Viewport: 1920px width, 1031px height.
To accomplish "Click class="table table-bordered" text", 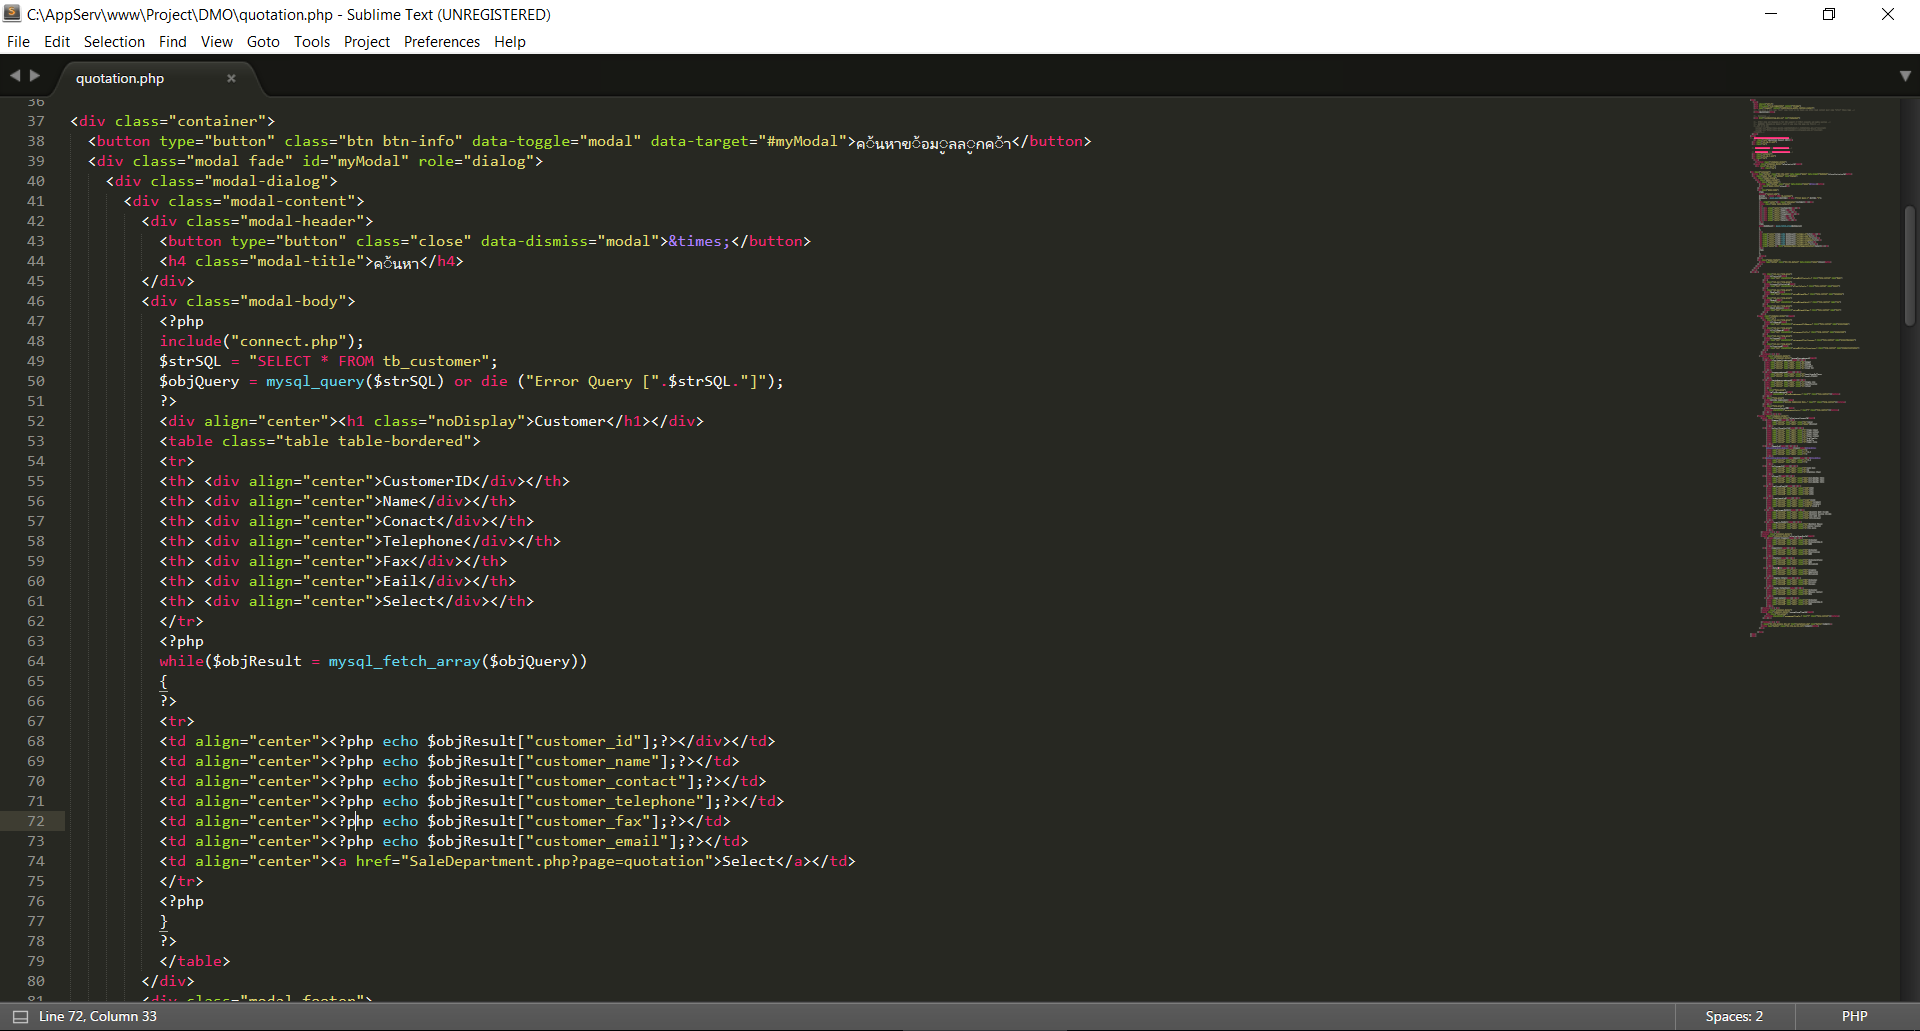I will [x=346, y=441].
